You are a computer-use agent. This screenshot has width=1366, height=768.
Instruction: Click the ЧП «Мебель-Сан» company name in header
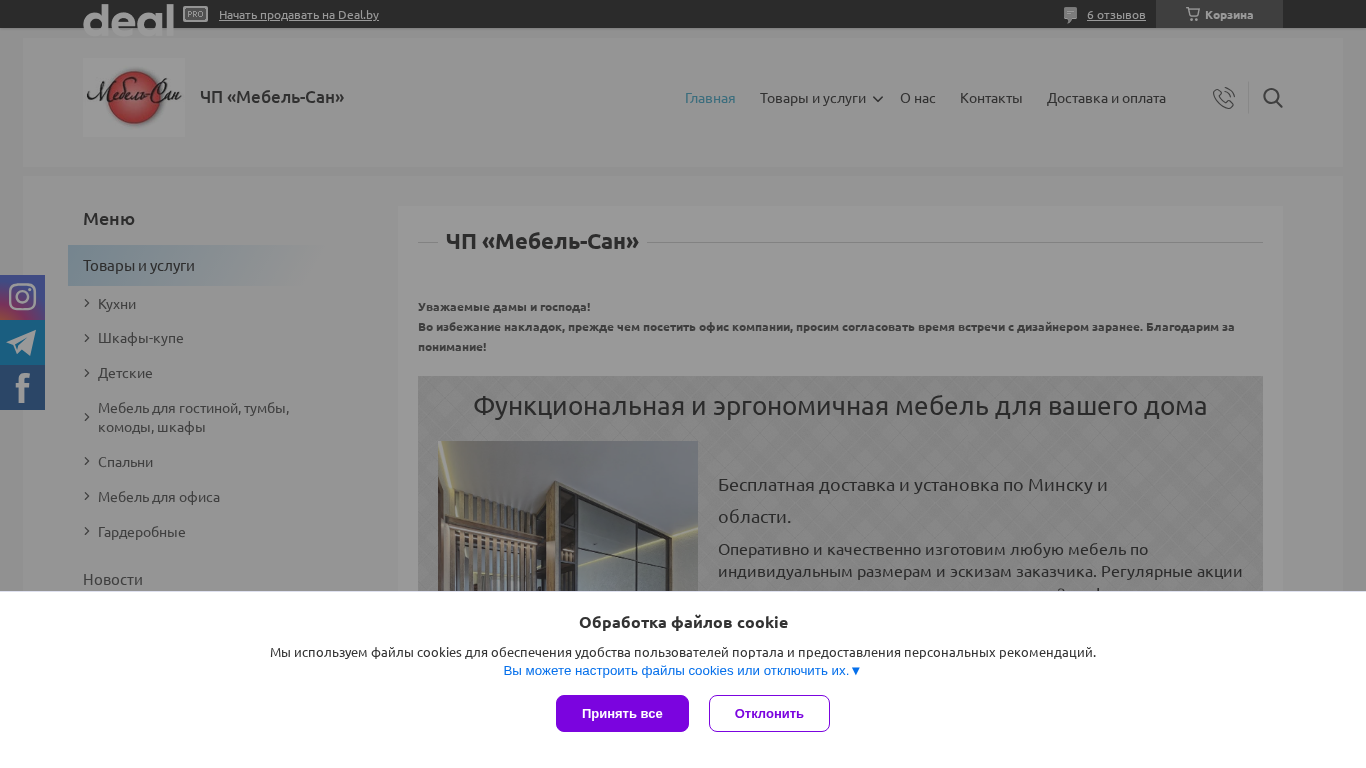(x=272, y=97)
